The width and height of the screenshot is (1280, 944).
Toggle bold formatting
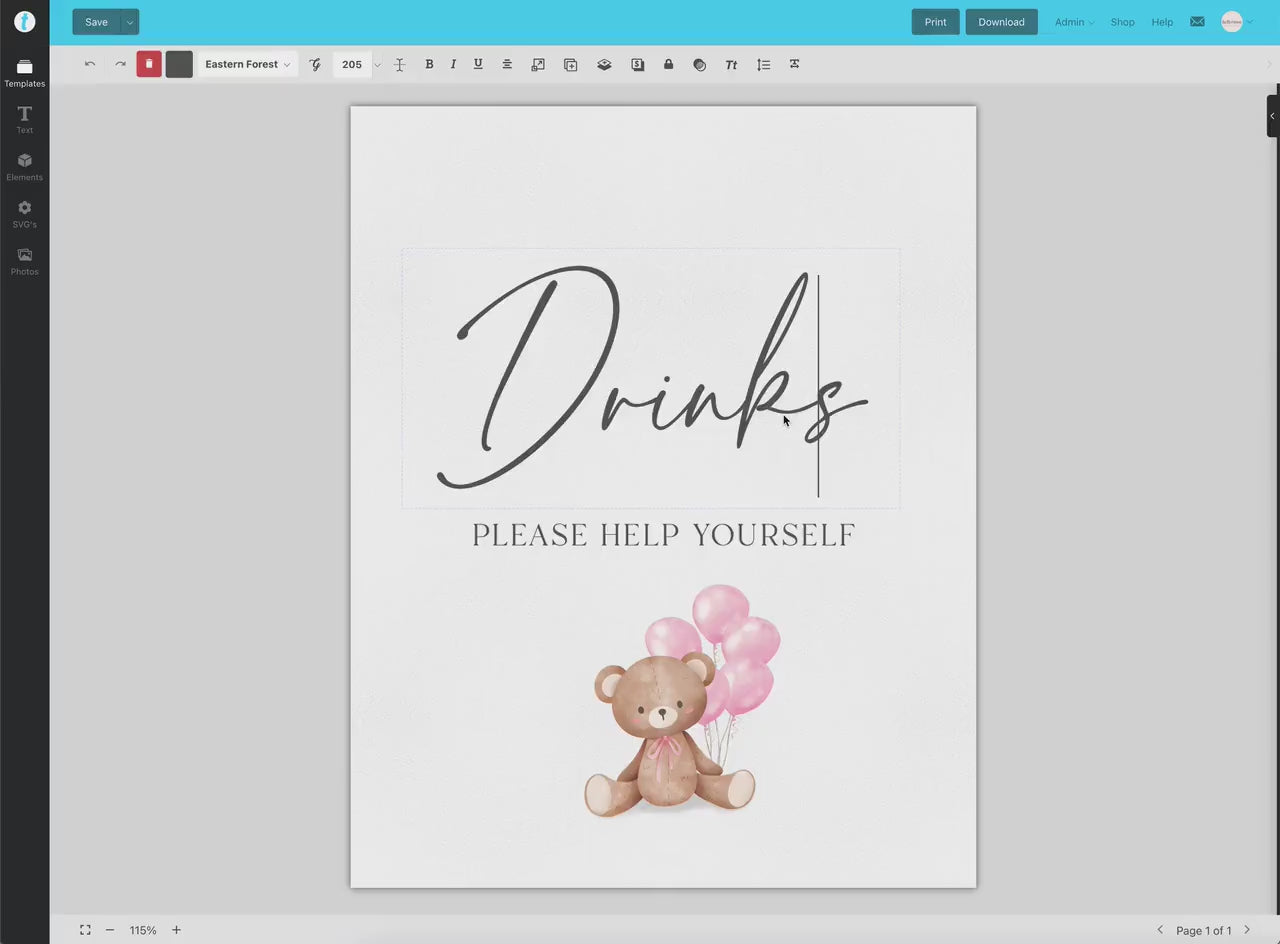pyautogui.click(x=429, y=64)
